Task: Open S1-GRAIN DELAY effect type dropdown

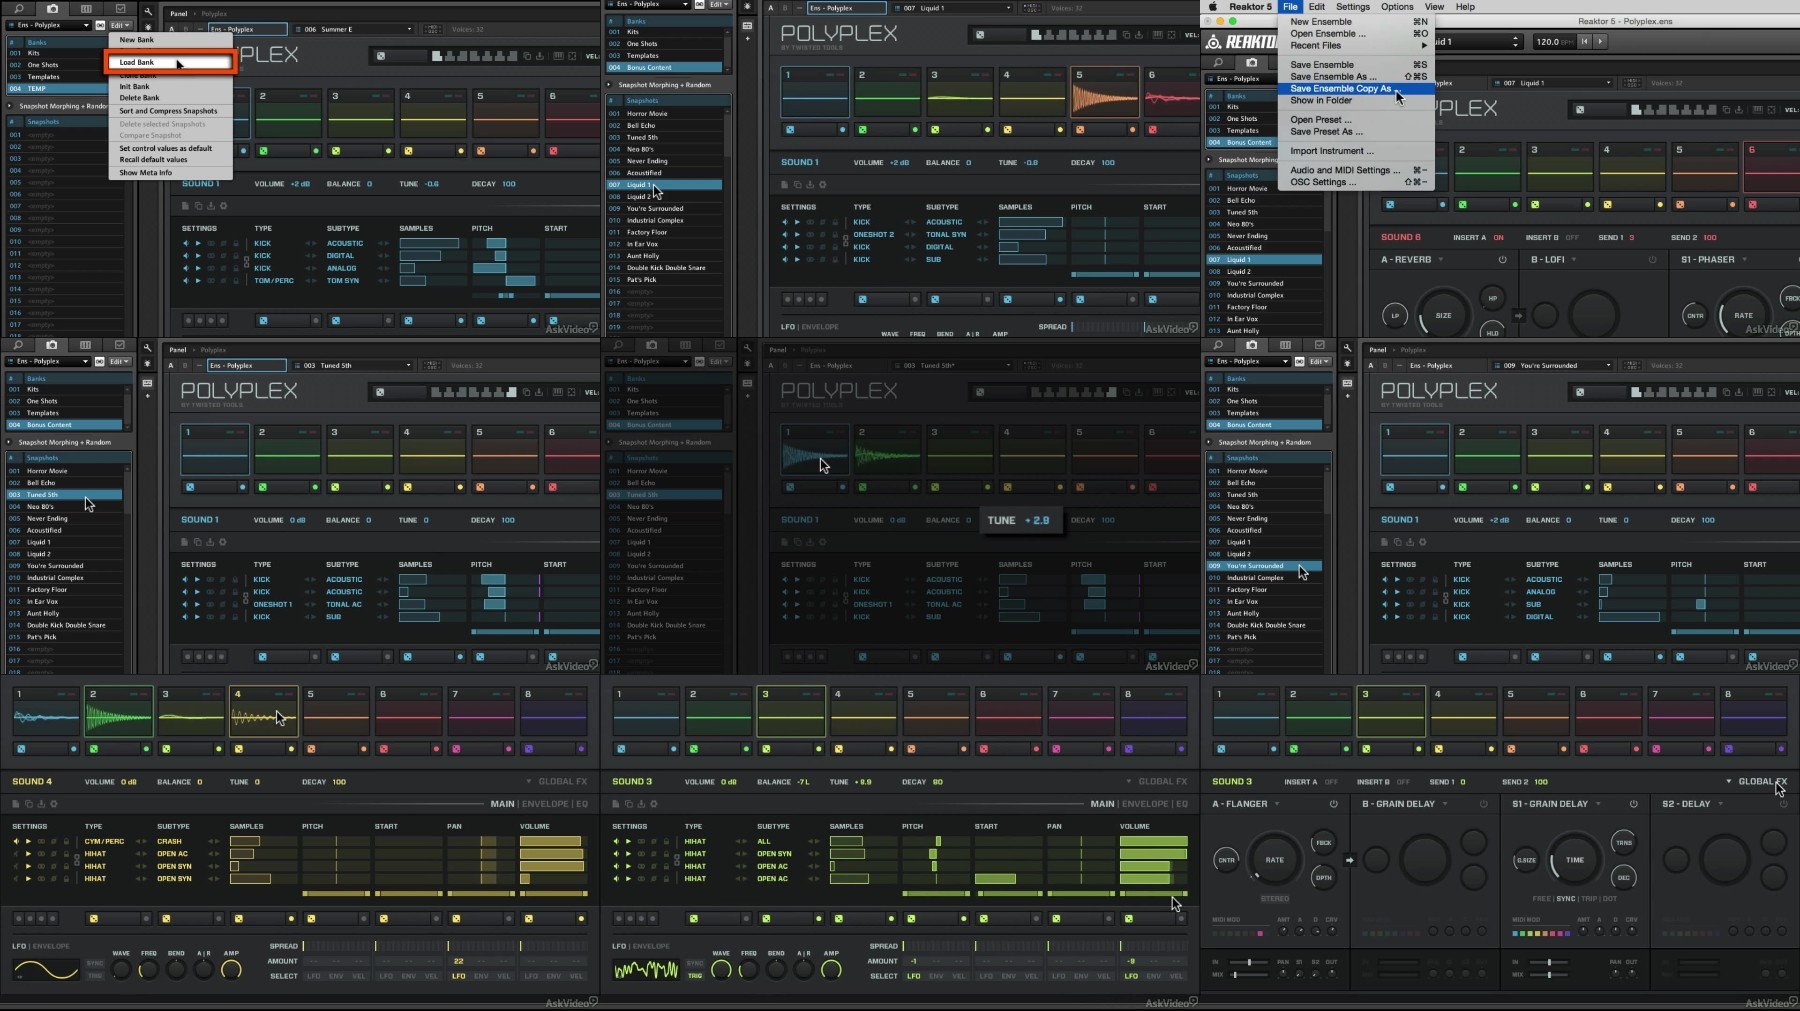Action: coord(1598,804)
